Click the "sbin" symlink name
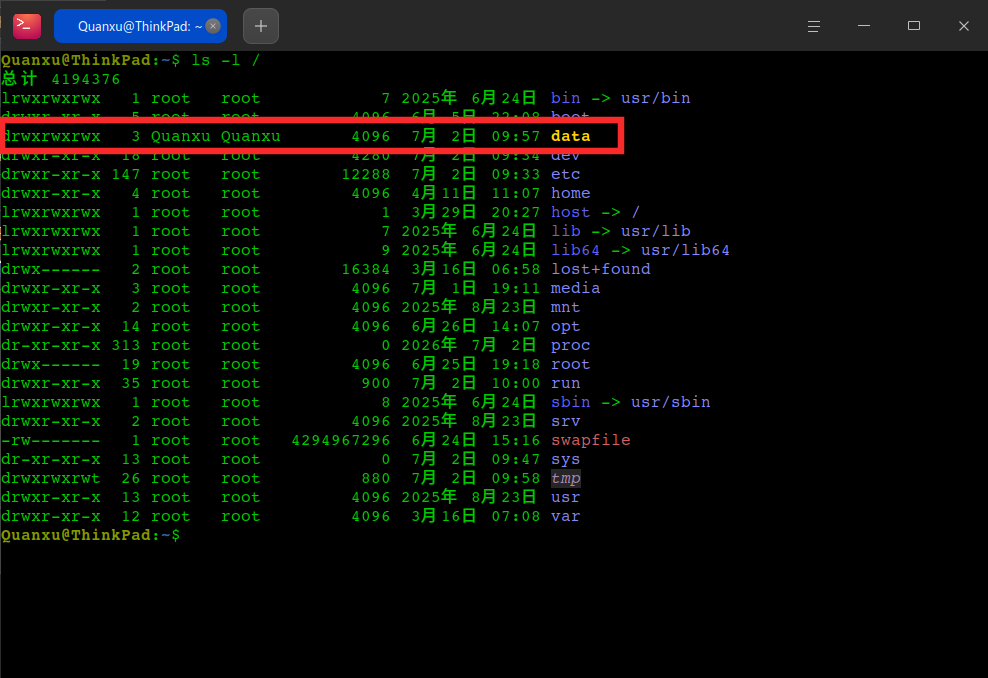988x678 pixels. 571,402
